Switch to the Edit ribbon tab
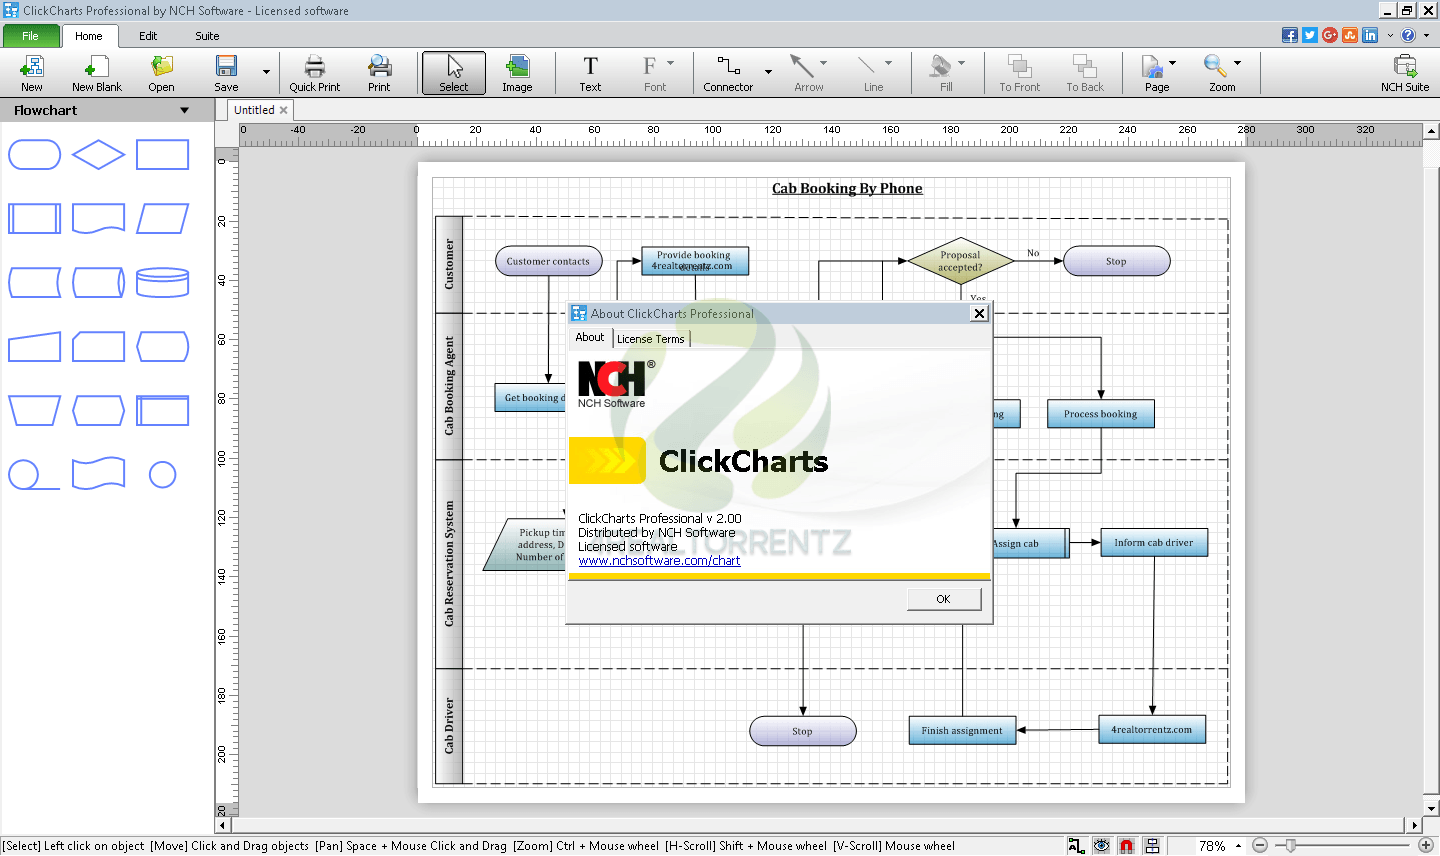This screenshot has width=1440, height=856. [148, 36]
